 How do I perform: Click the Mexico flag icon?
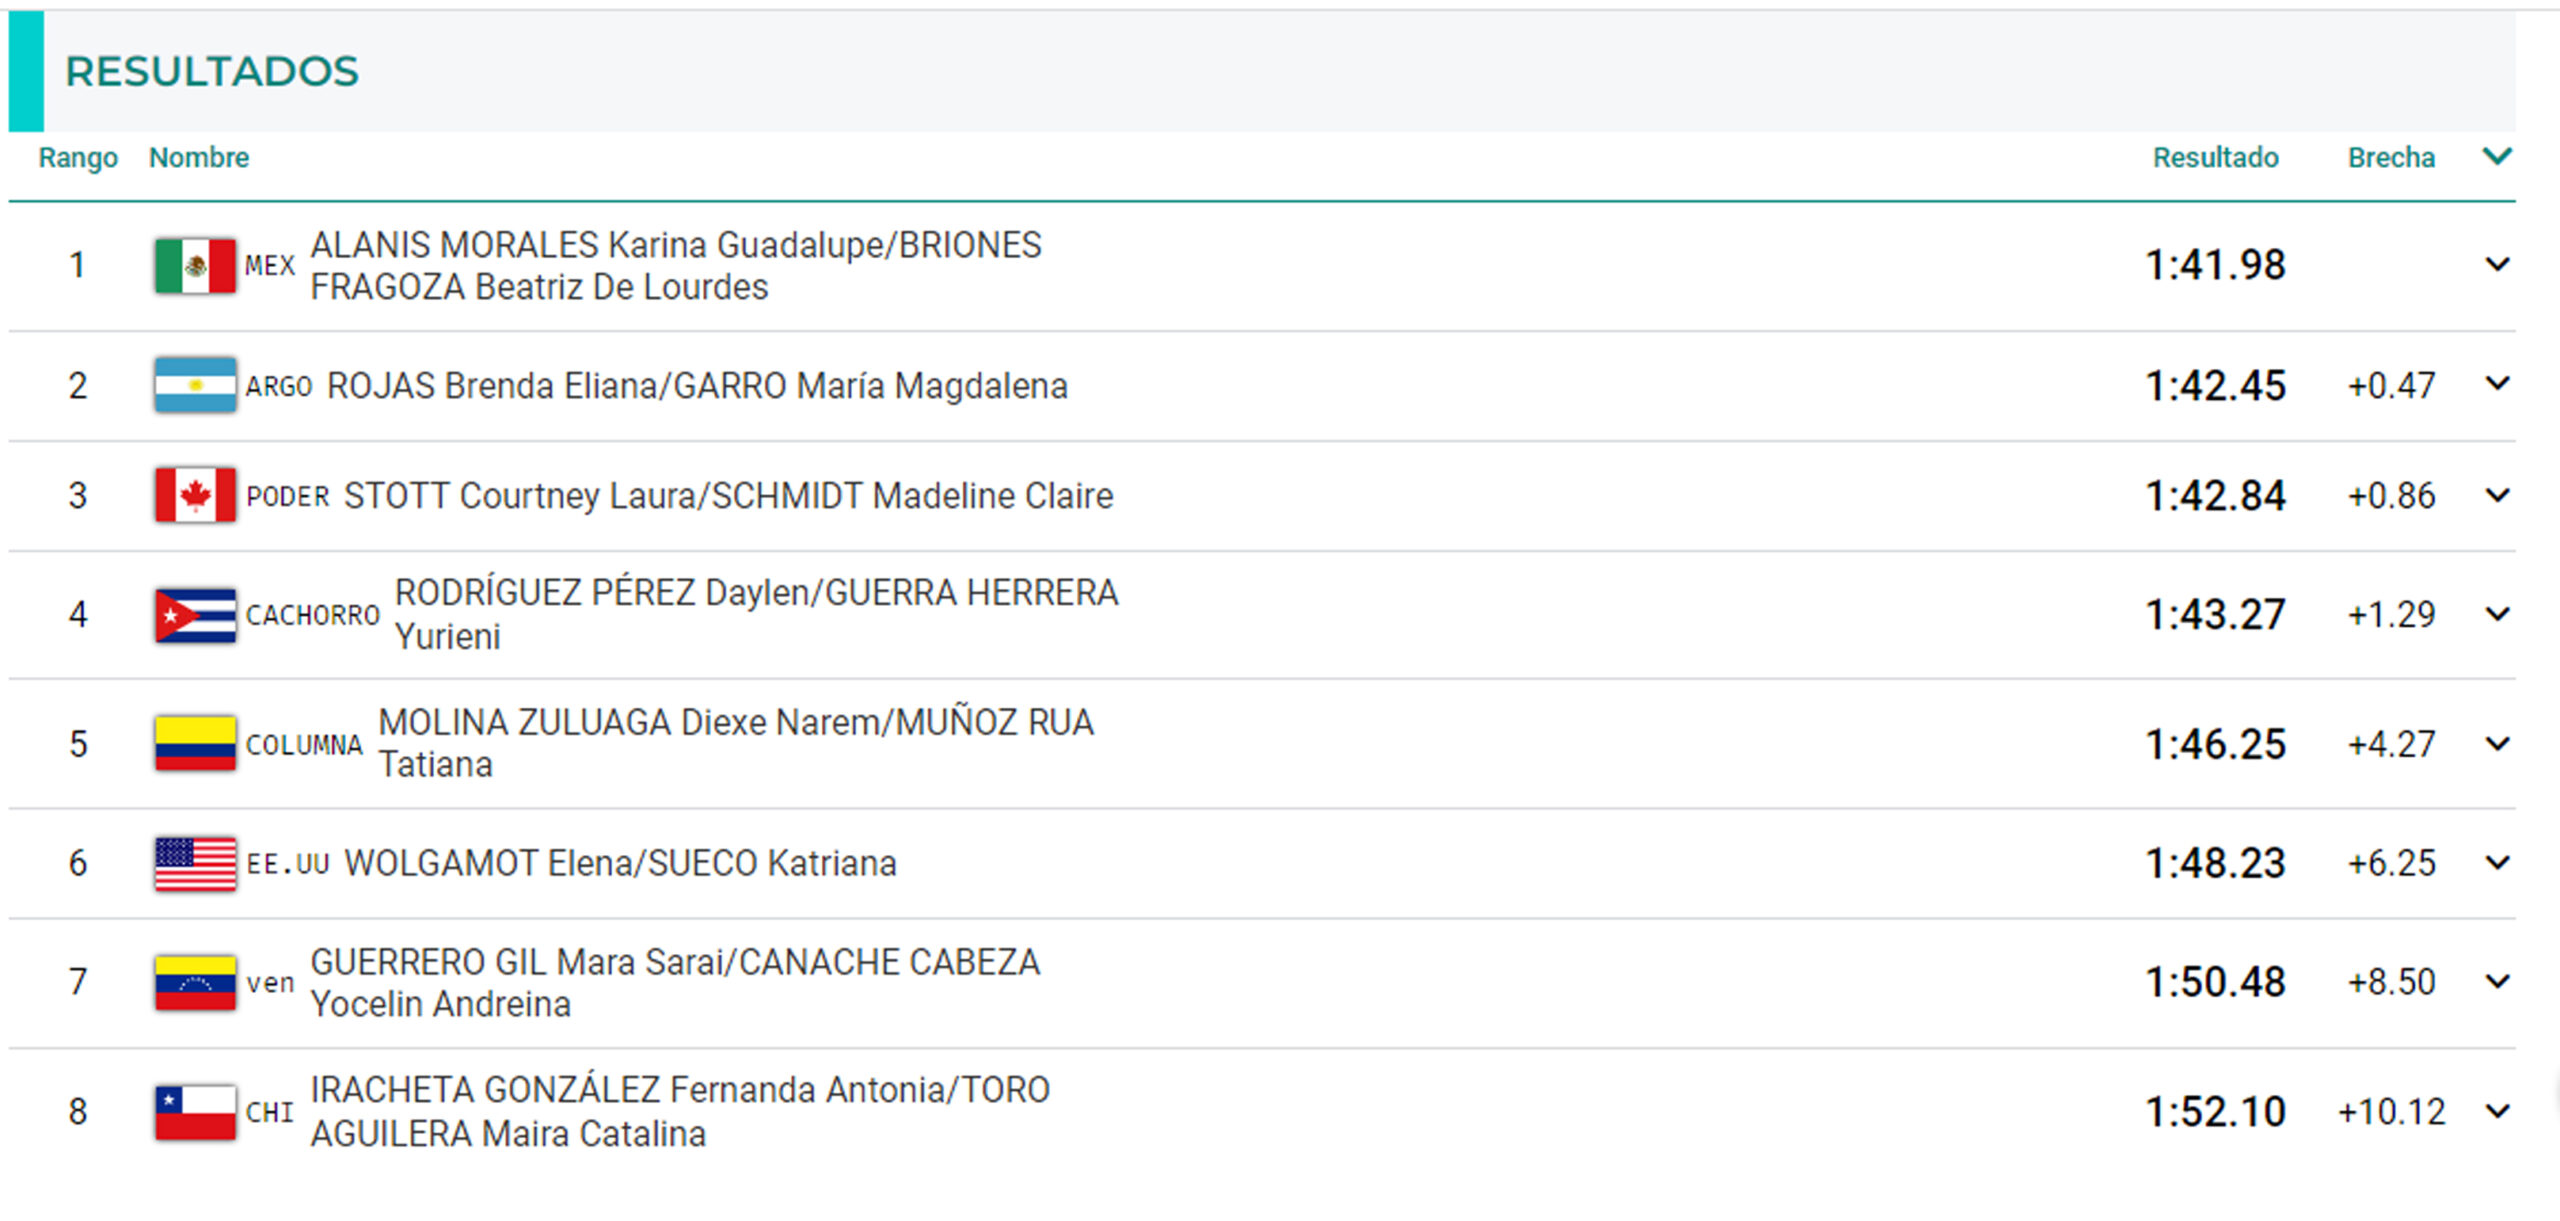195,266
